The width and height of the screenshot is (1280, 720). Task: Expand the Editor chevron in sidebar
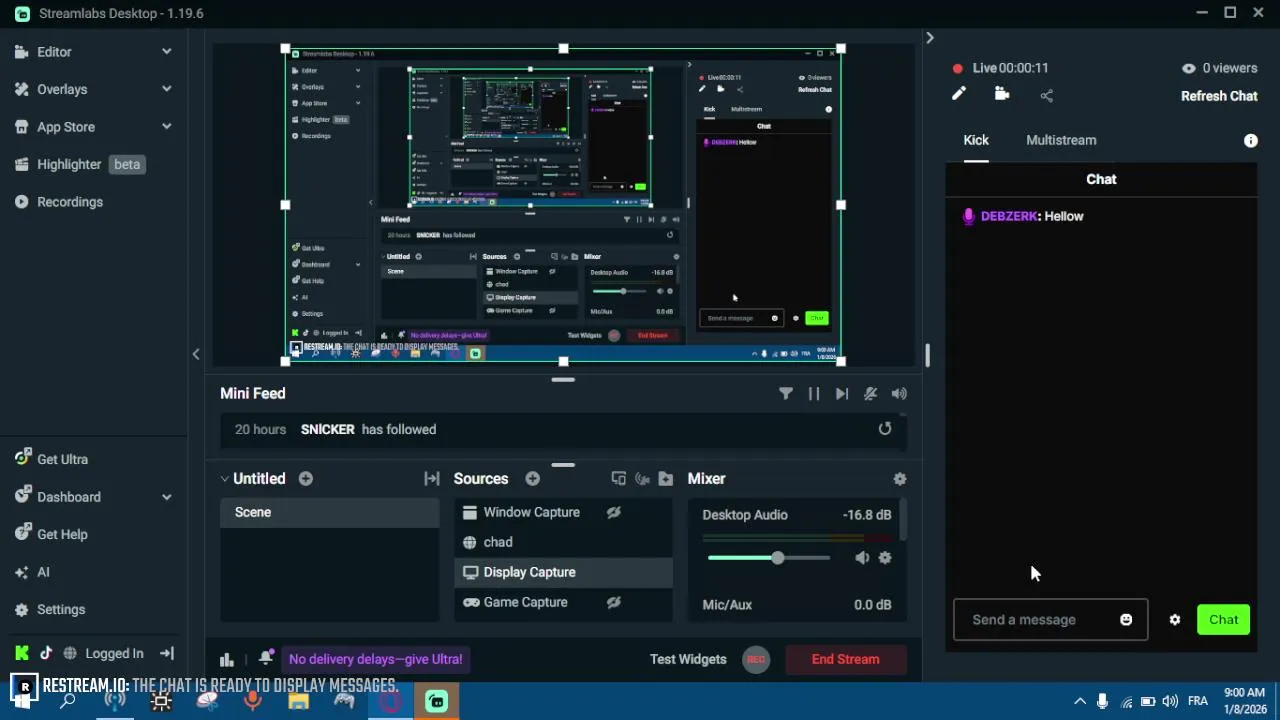[166, 52]
